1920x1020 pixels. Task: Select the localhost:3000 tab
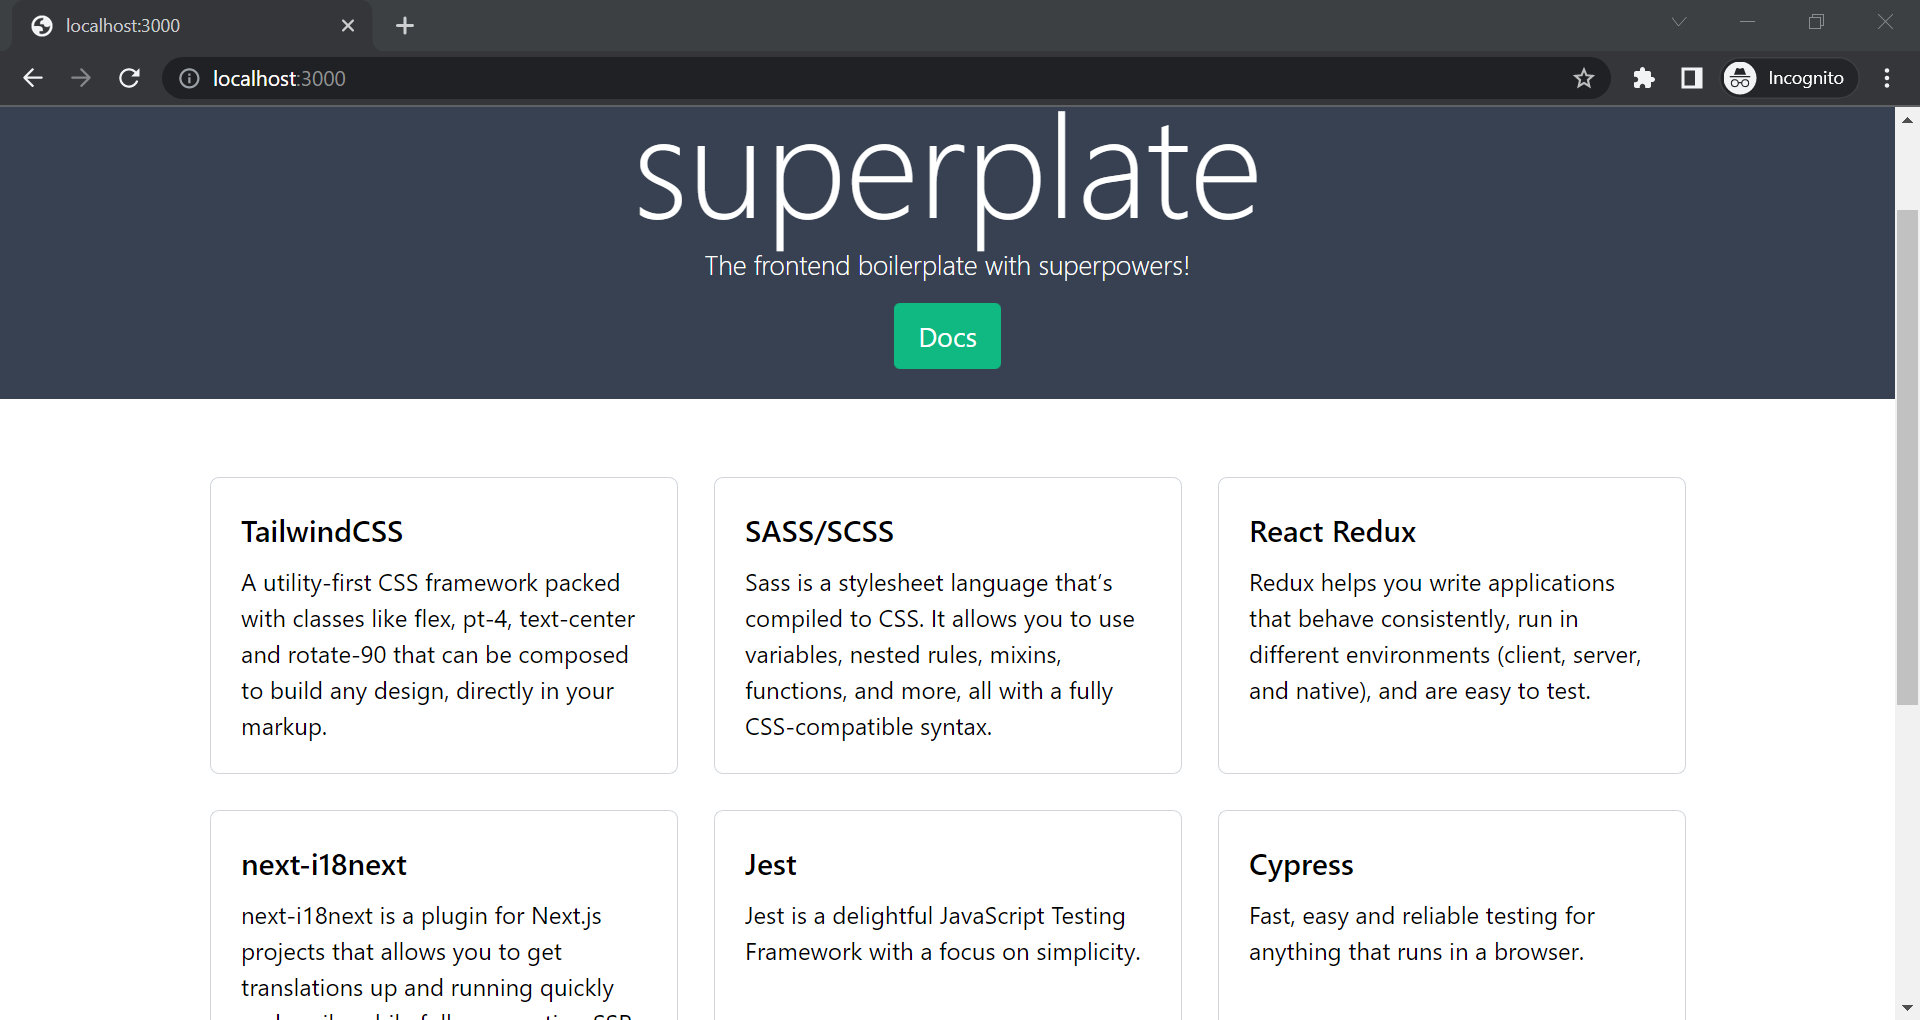point(180,26)
